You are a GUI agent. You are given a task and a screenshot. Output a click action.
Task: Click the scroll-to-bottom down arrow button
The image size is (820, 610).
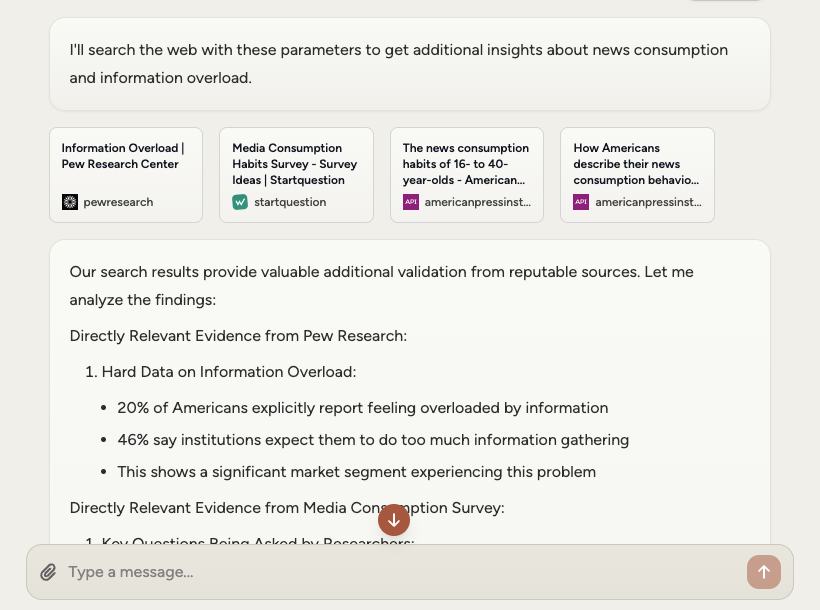tap(394, 520)
